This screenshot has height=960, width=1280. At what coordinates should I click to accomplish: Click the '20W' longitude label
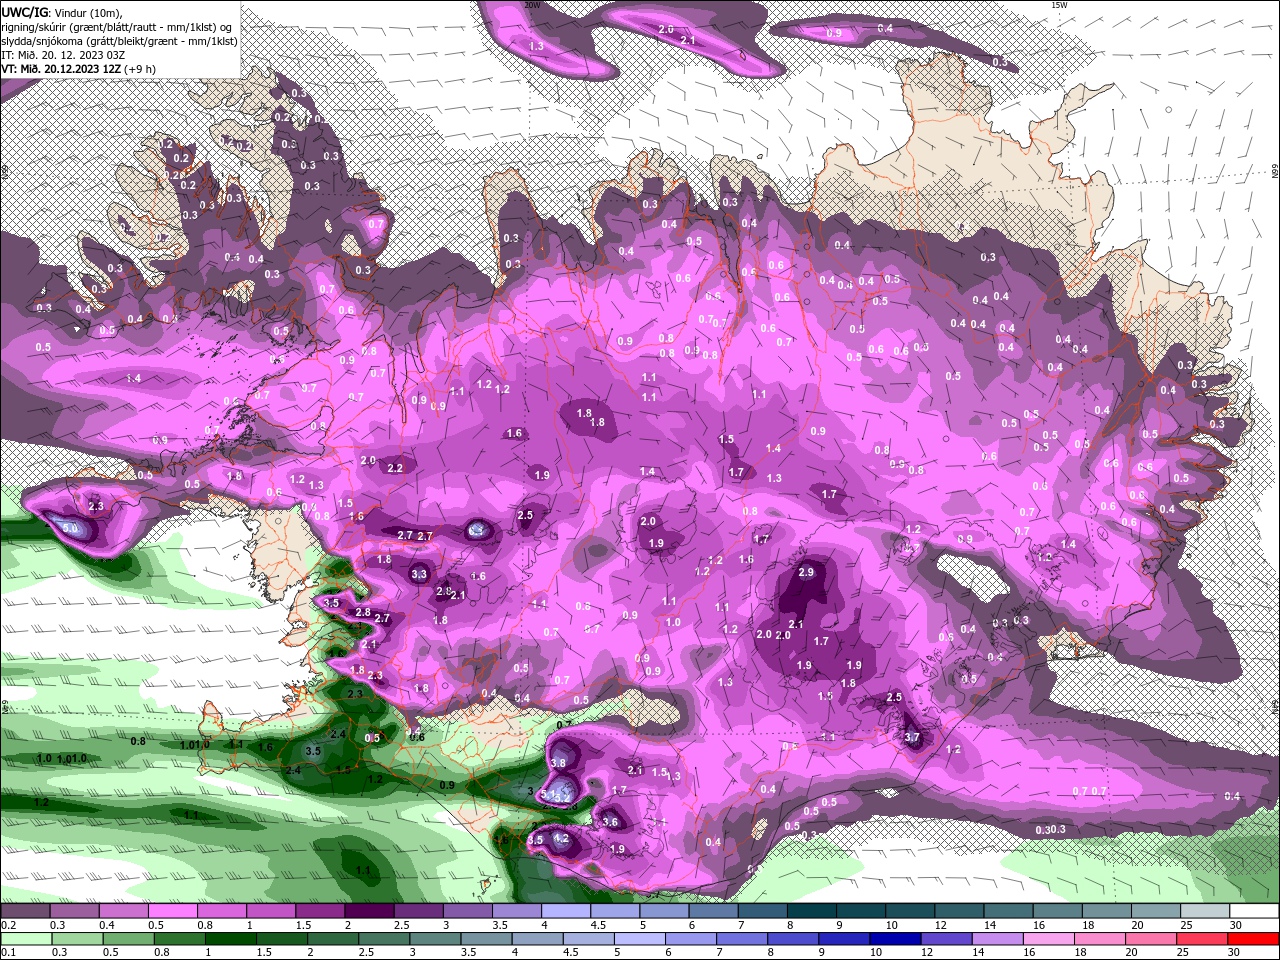coord(532,5)
